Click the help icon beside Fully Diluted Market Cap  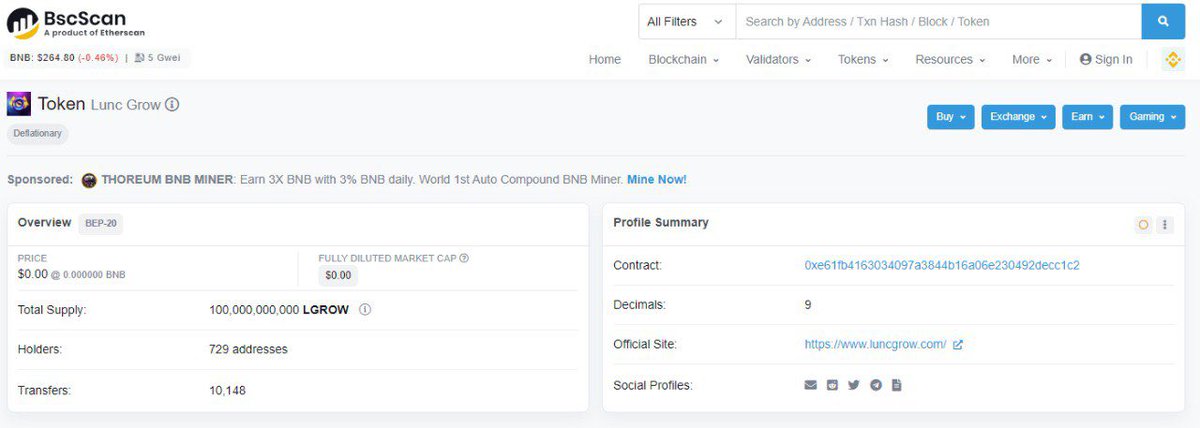(464, 258)
